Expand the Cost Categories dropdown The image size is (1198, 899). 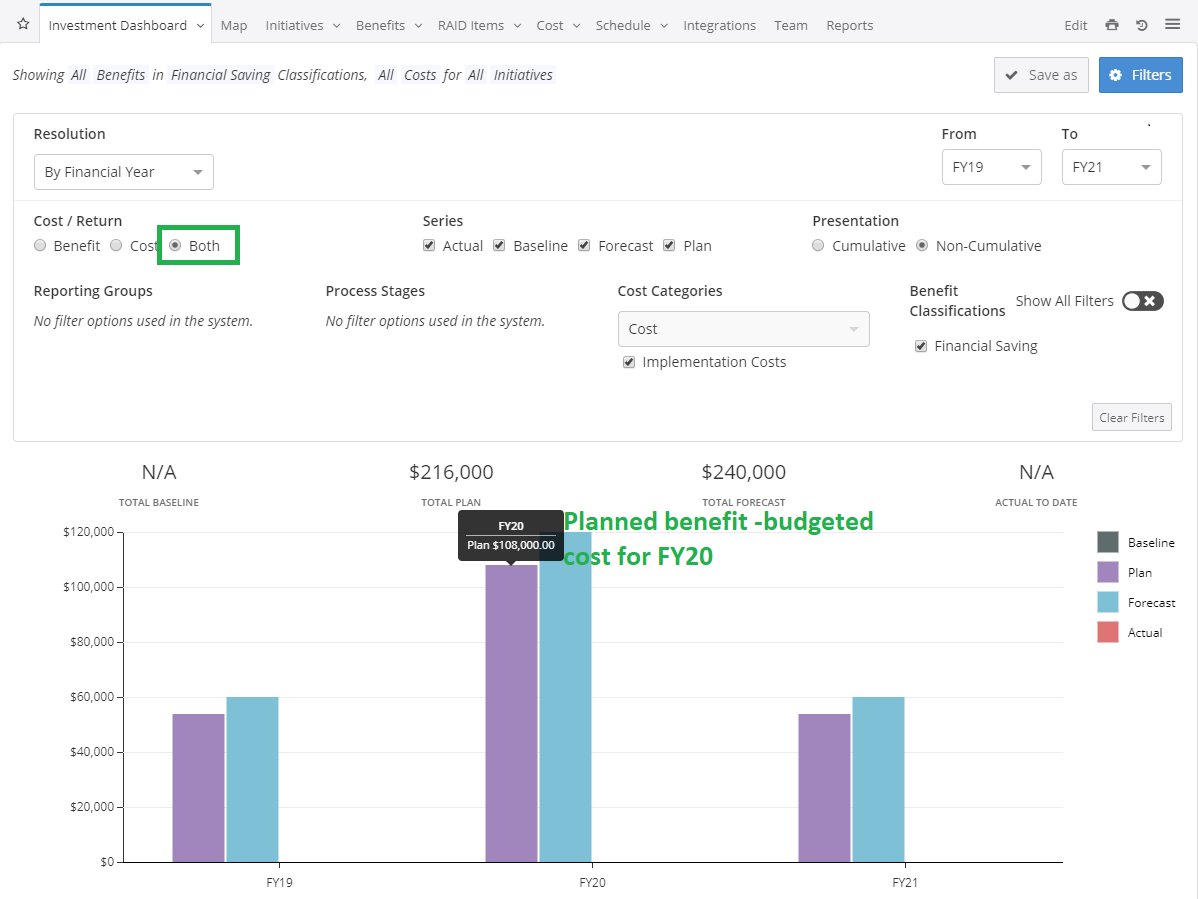click(x=743, y=329)
